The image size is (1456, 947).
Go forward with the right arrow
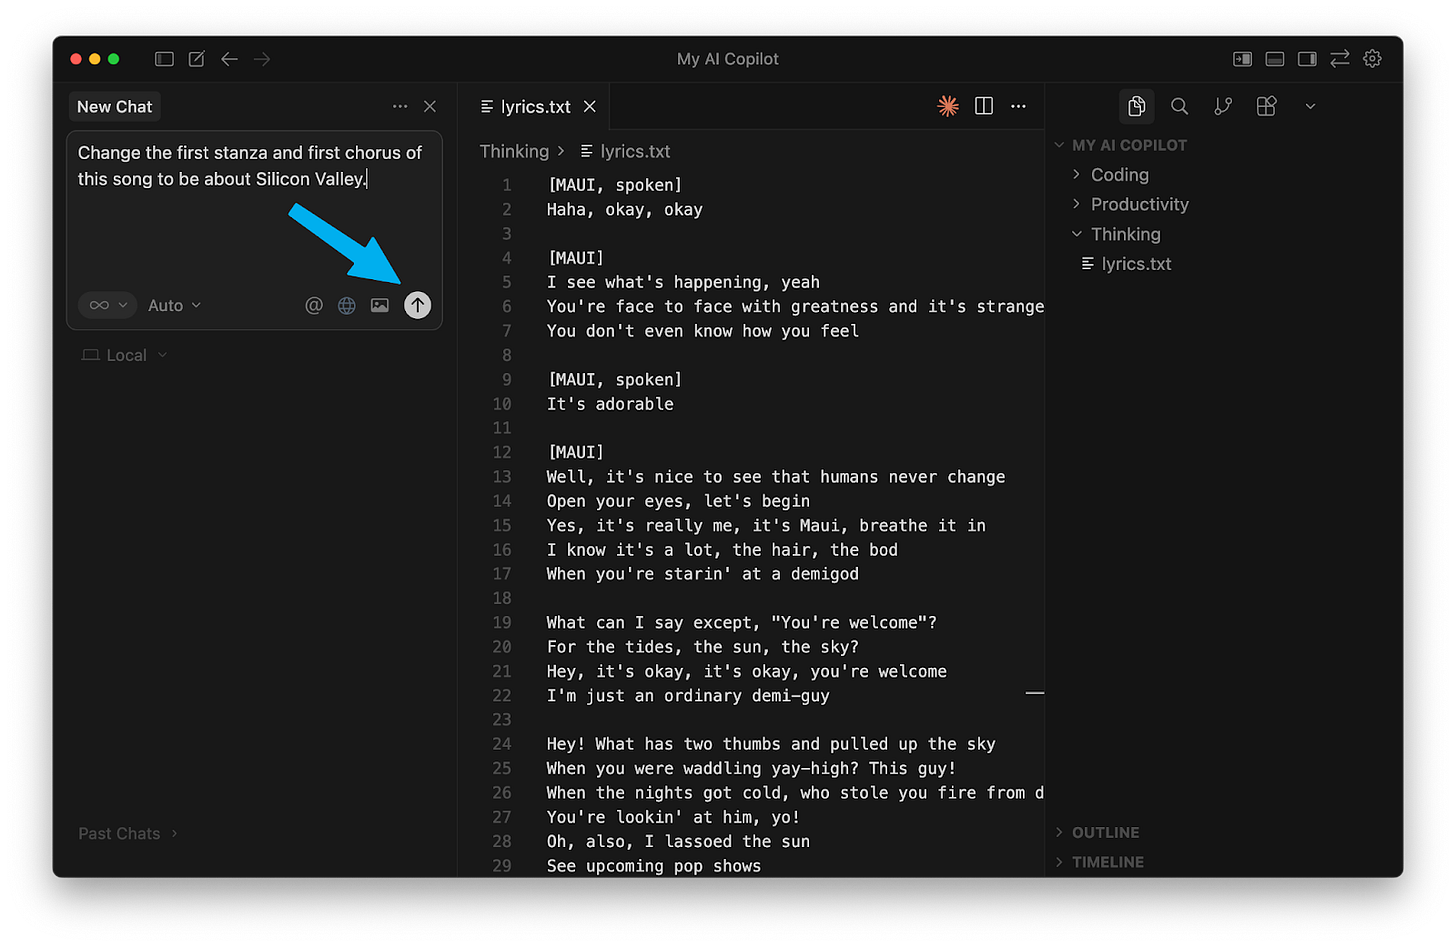coord(262,59)
